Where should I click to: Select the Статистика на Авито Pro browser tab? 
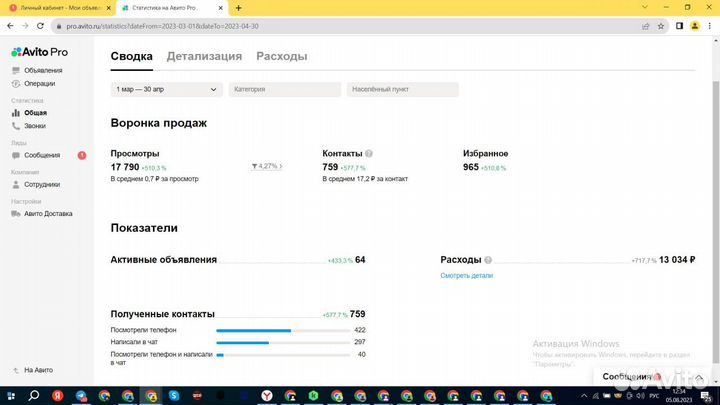click(x=171, y=8)
